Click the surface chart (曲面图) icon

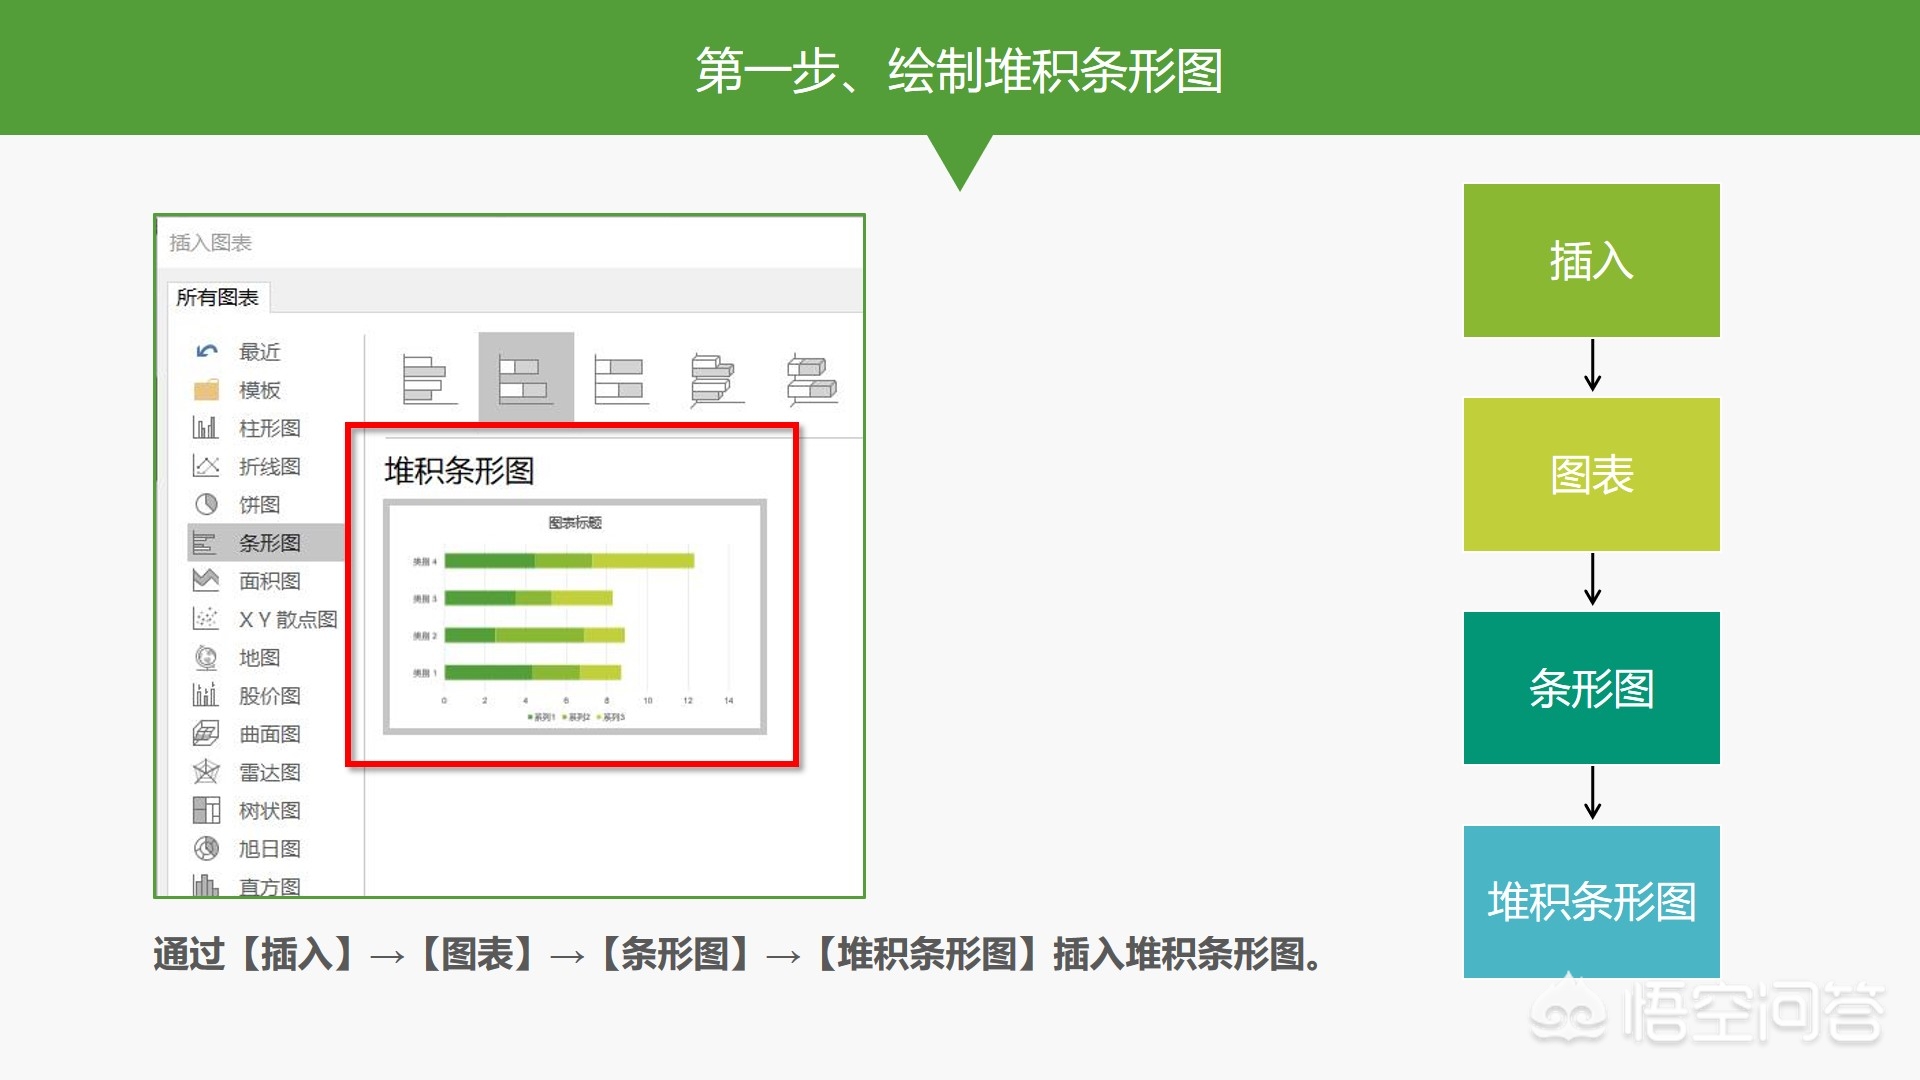(x=205, y=733)
